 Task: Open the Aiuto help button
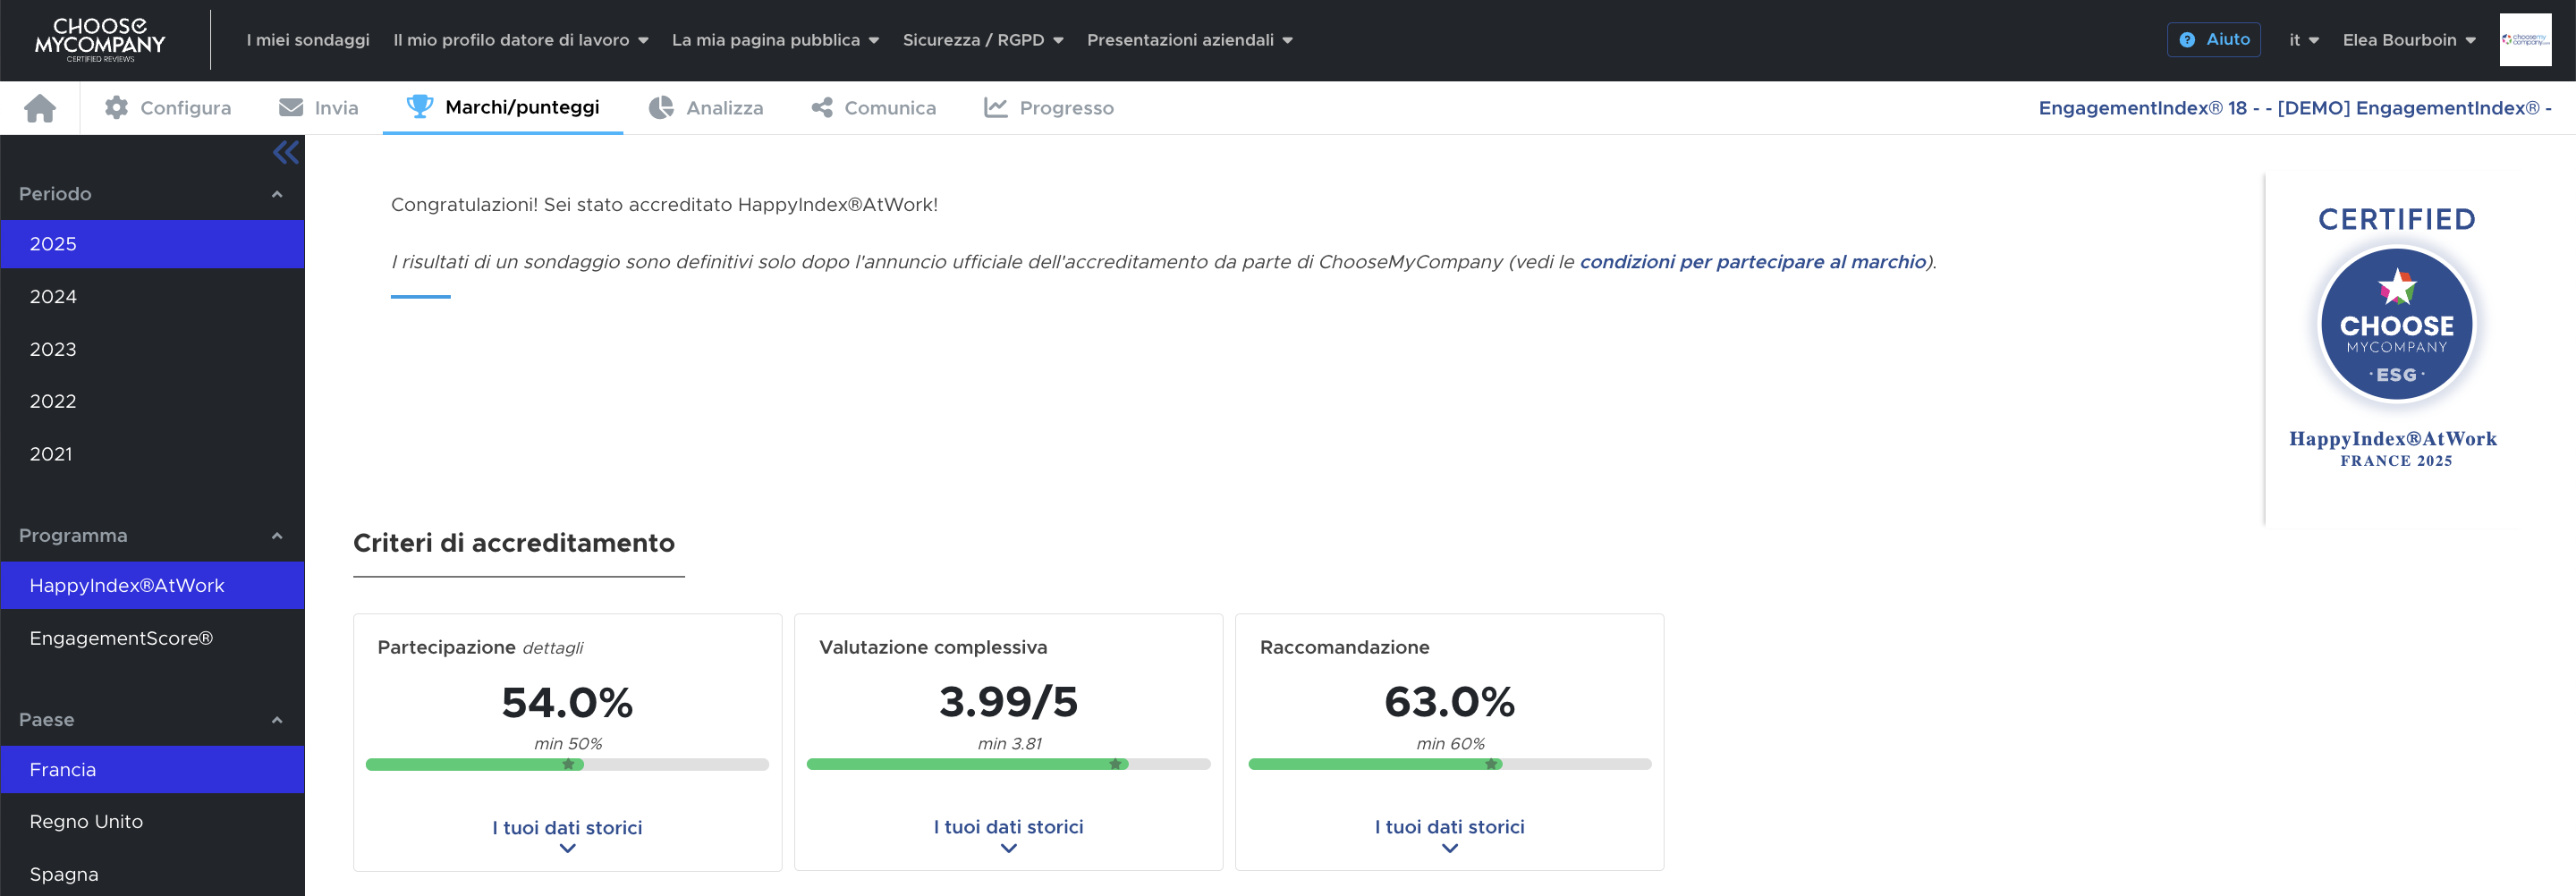(x=2213, y=40)
